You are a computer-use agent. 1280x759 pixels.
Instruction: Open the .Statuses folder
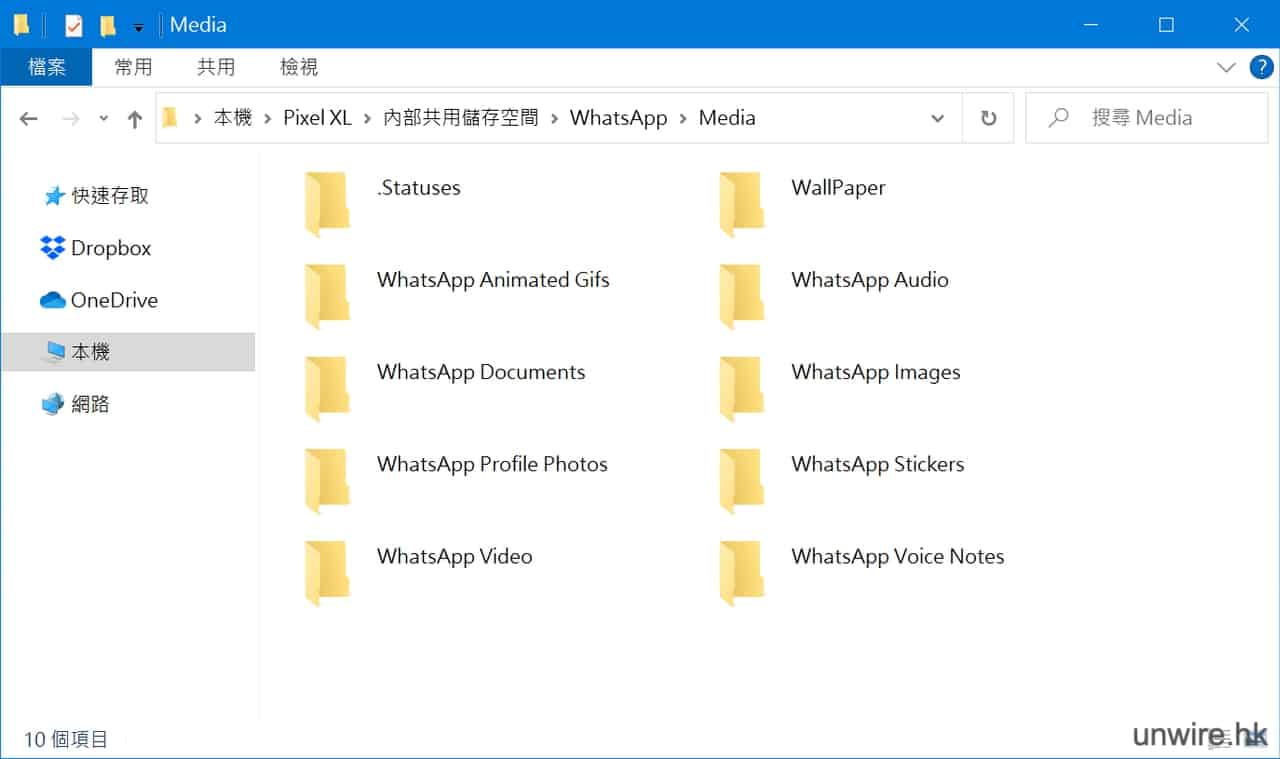pyautogui.click(x=418, y=187)
